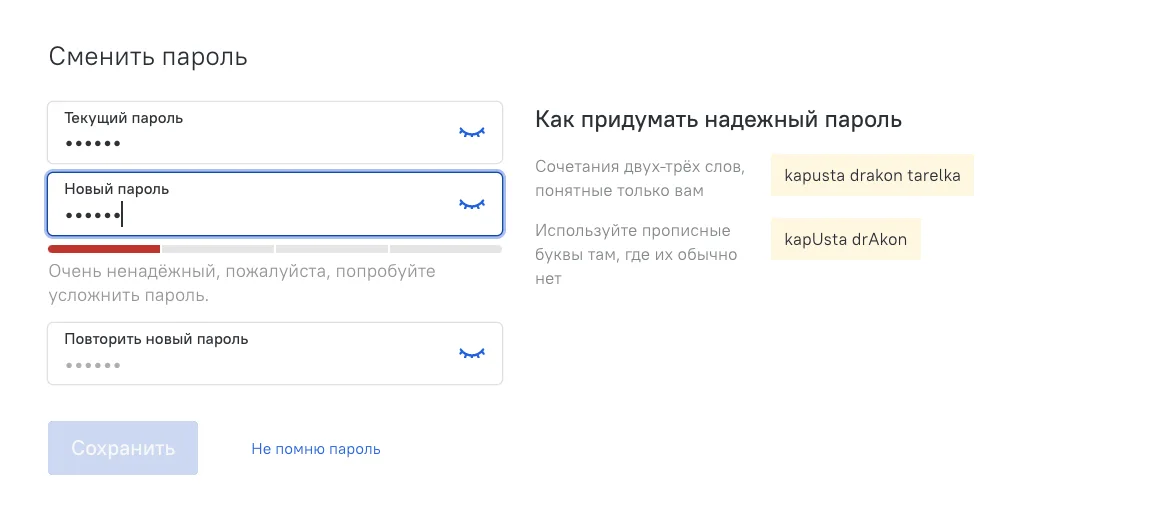Show the current password with eye icon
Screen dimensions: 1152x514
pyautogui.click(x=472, y=132)
